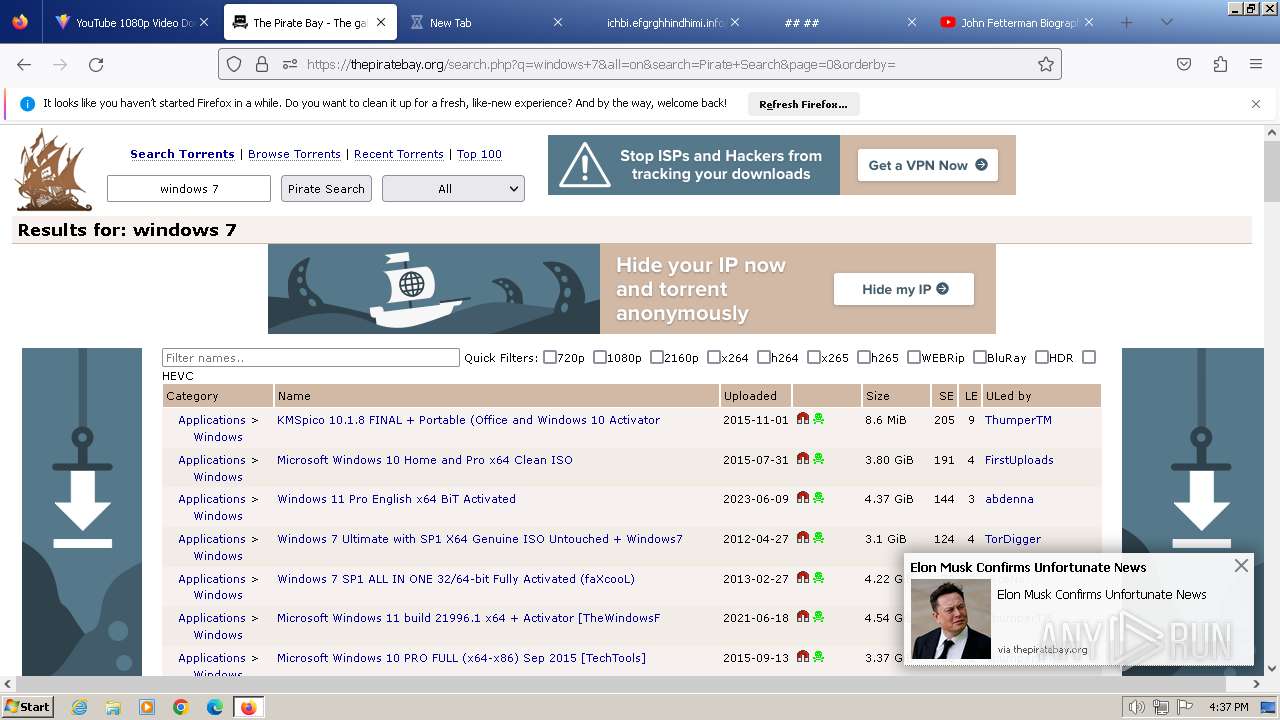
Task: Click magnet icon for Windows 11 Pro English row
Action: coord(803,498)
